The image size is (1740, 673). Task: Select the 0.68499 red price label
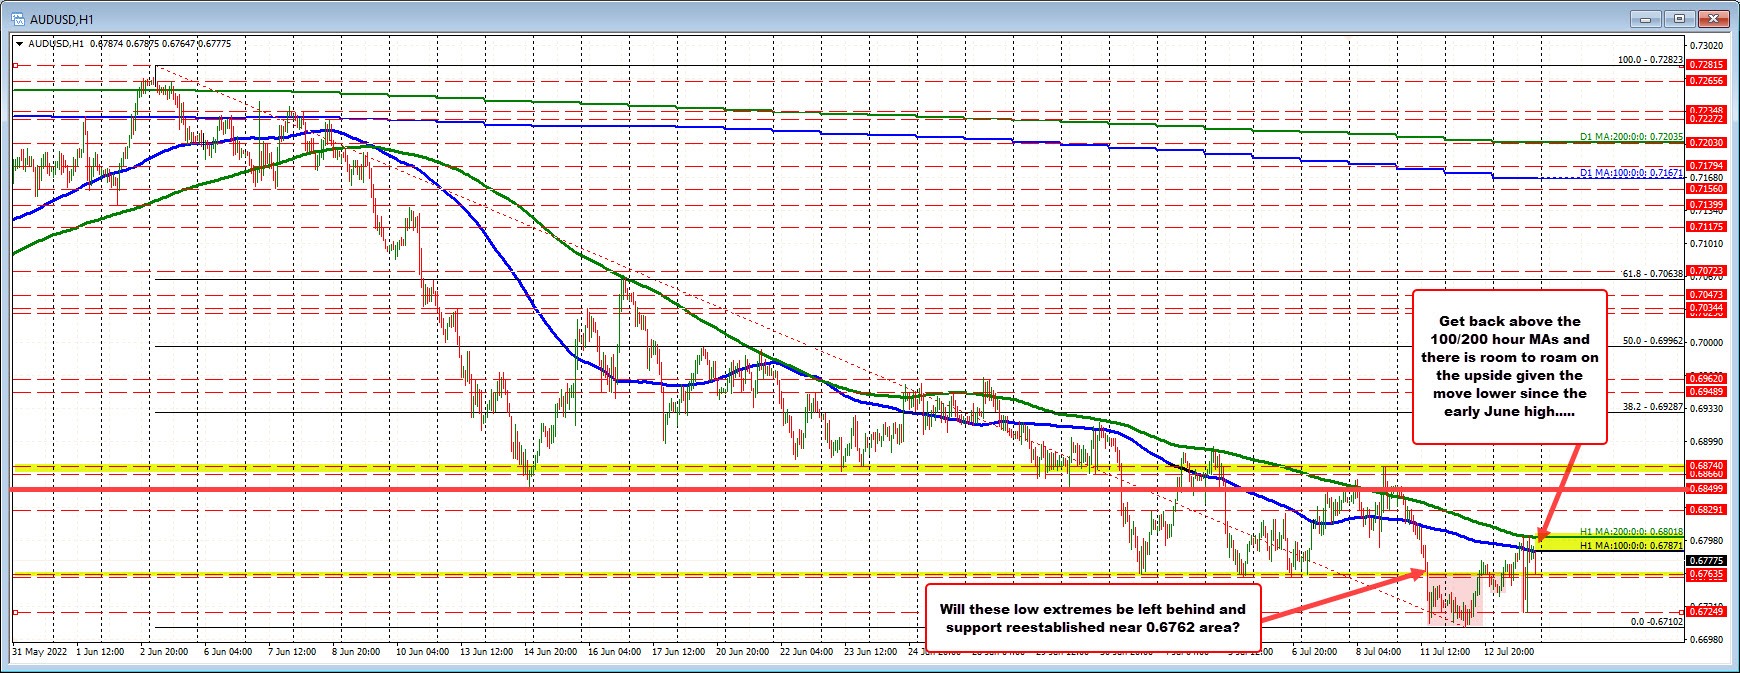coord(1706,488)
